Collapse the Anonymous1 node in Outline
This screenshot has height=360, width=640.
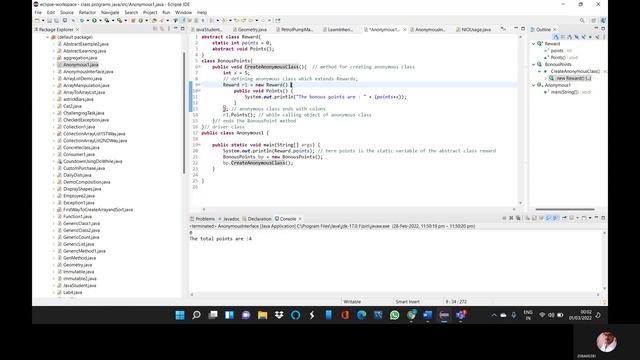tap(533, 85)
